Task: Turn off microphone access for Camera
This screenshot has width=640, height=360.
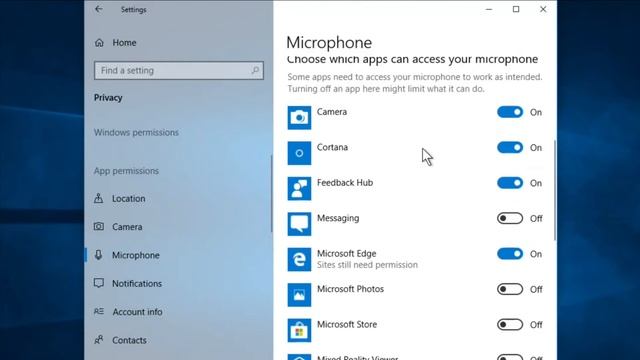Action: pos(510,112)
